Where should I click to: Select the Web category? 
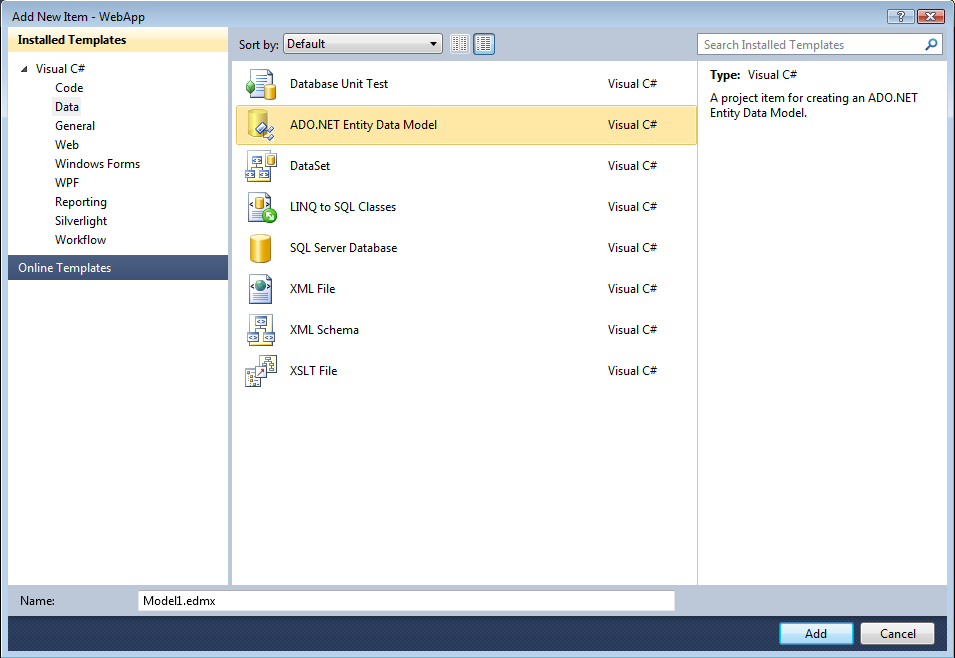coord(67,144)
